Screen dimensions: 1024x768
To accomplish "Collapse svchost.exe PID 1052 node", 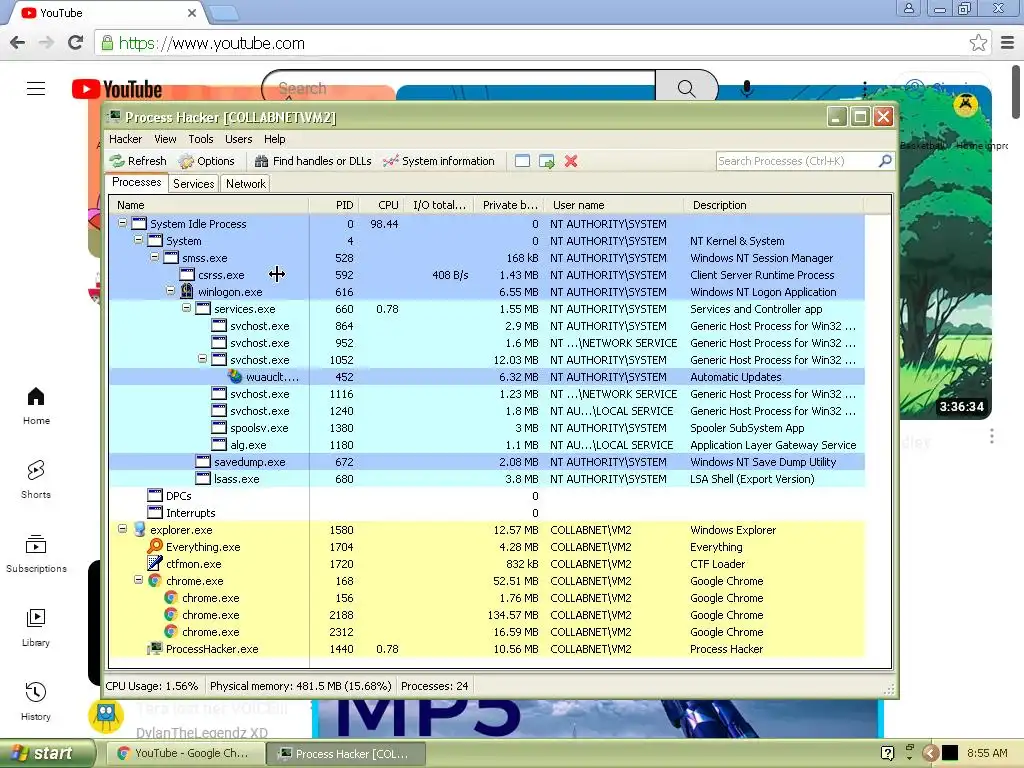I will [202, 359].
